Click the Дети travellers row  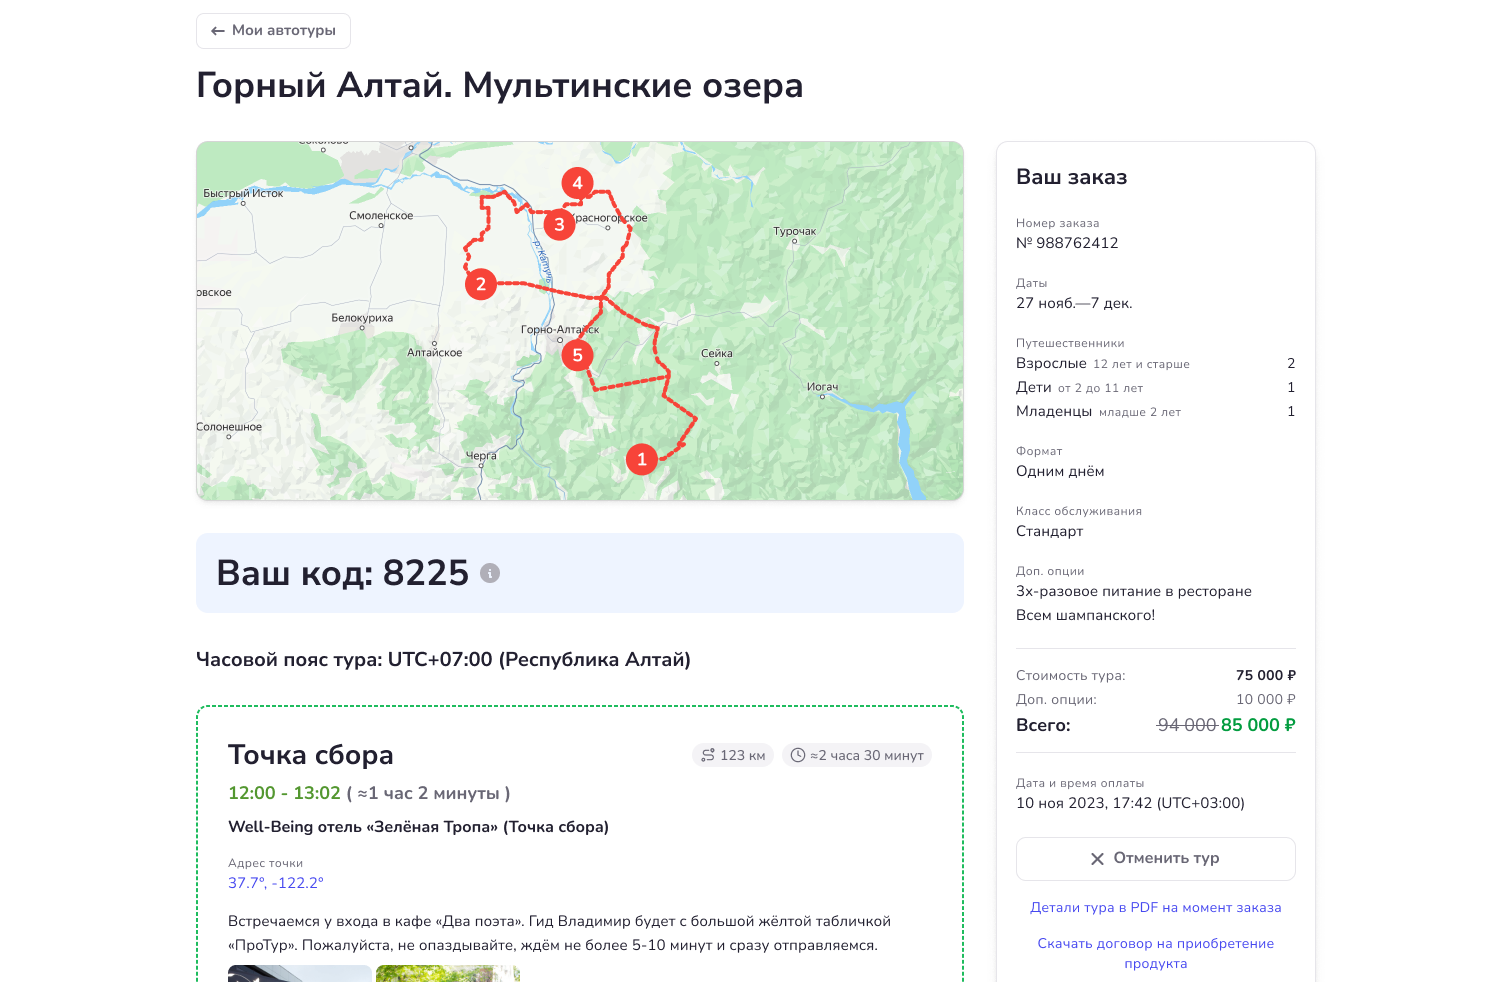1156,387
